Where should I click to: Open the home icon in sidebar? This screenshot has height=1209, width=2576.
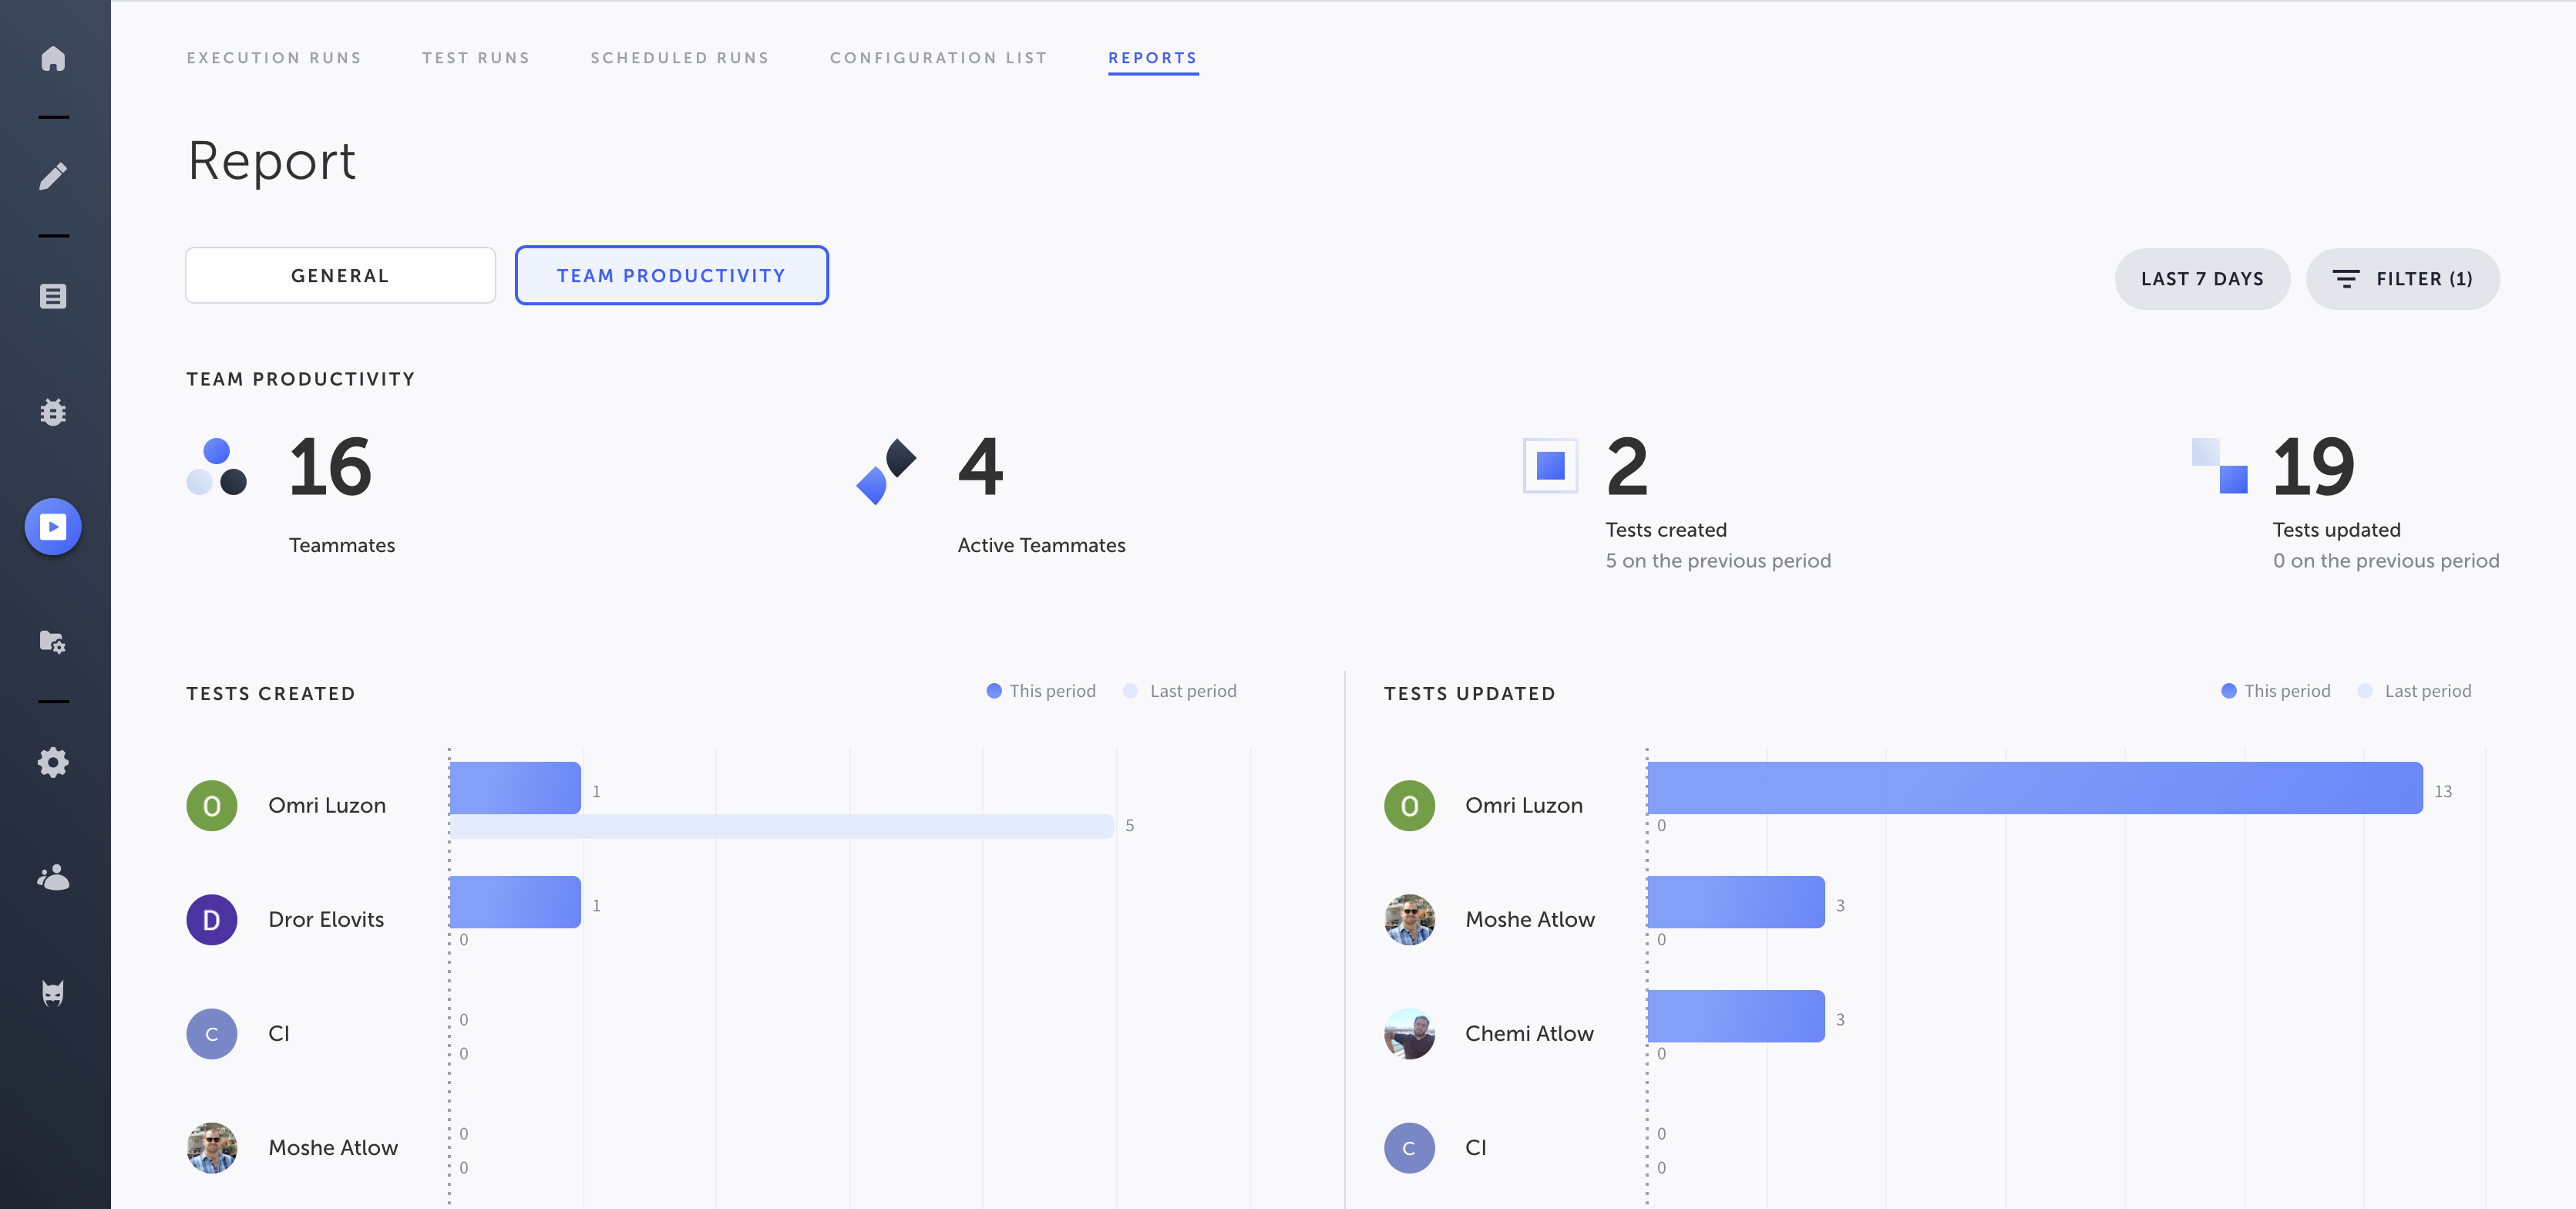pos(53,58)
